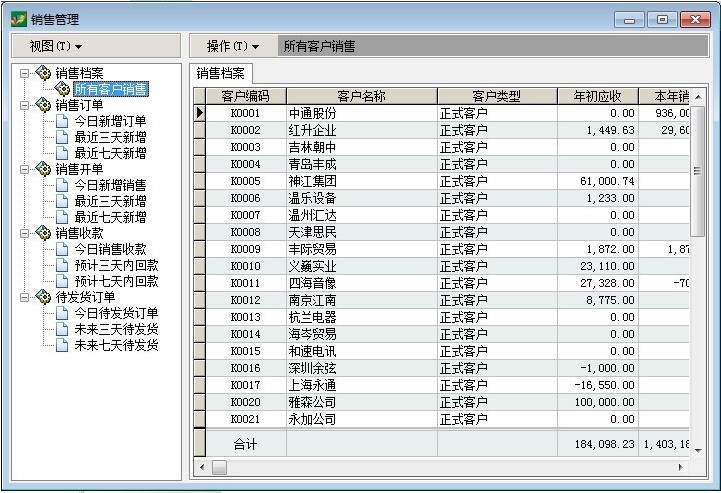Collapse the 销售开单 tree node
The width and height of the screenshot is (721, 493).
pyautogui.click(x=24, y=169)
